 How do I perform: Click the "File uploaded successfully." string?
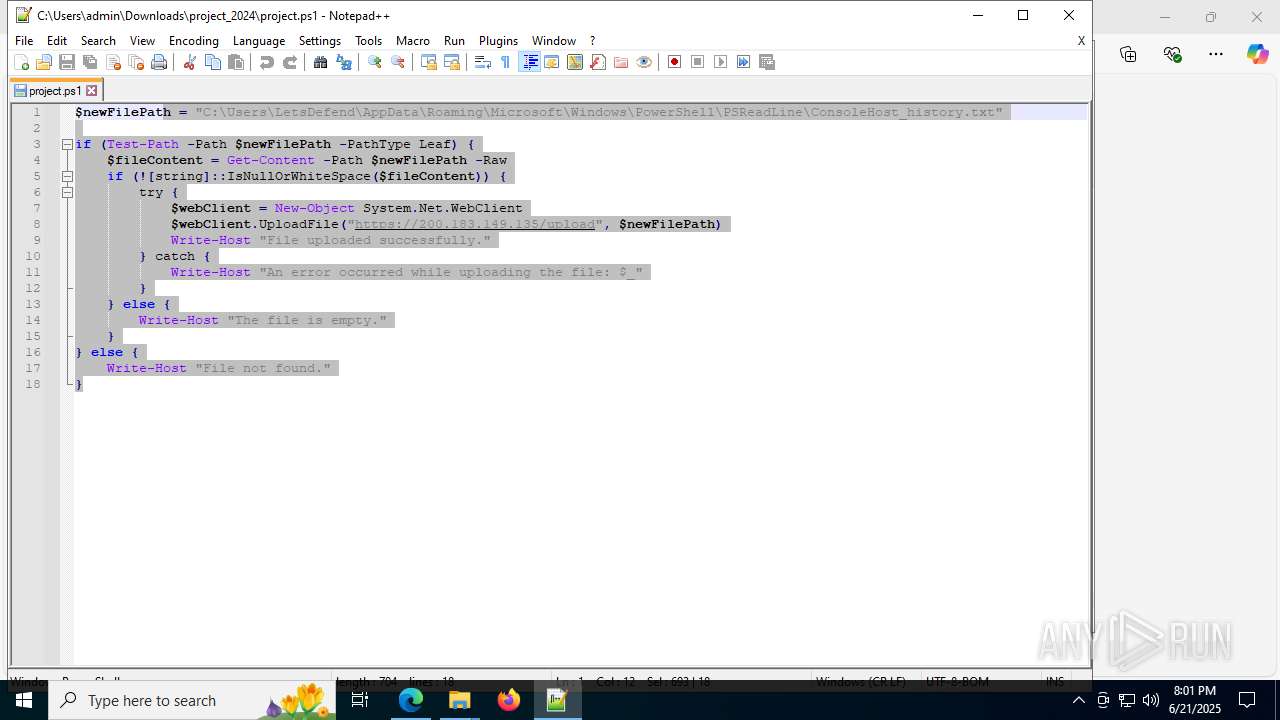point(375,240)
